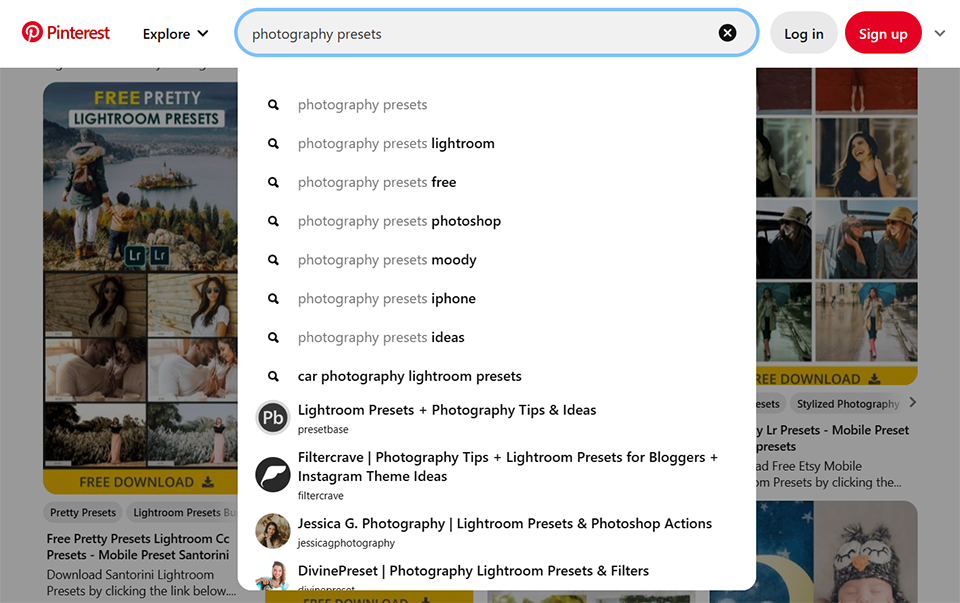Click magnifier icon beside first 'photography presets' suggestion
Viewport: 960px width, 603px height.
coord(273,105)
